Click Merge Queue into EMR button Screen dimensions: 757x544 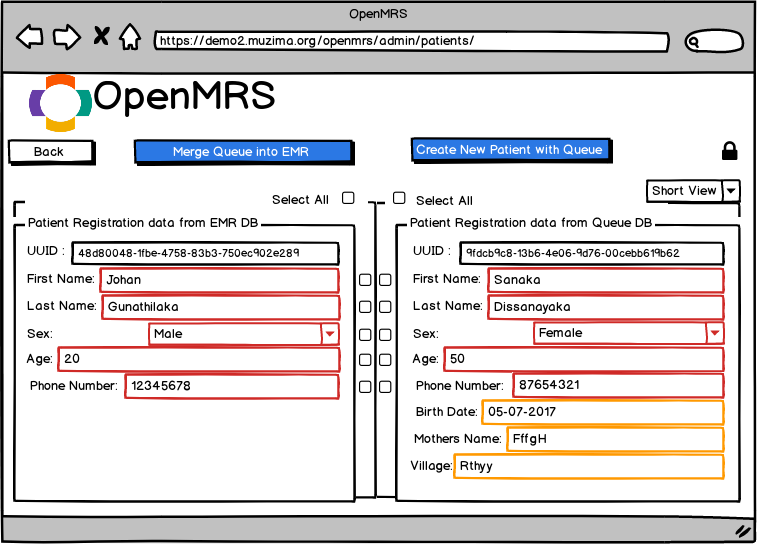(x=243, y=152)
